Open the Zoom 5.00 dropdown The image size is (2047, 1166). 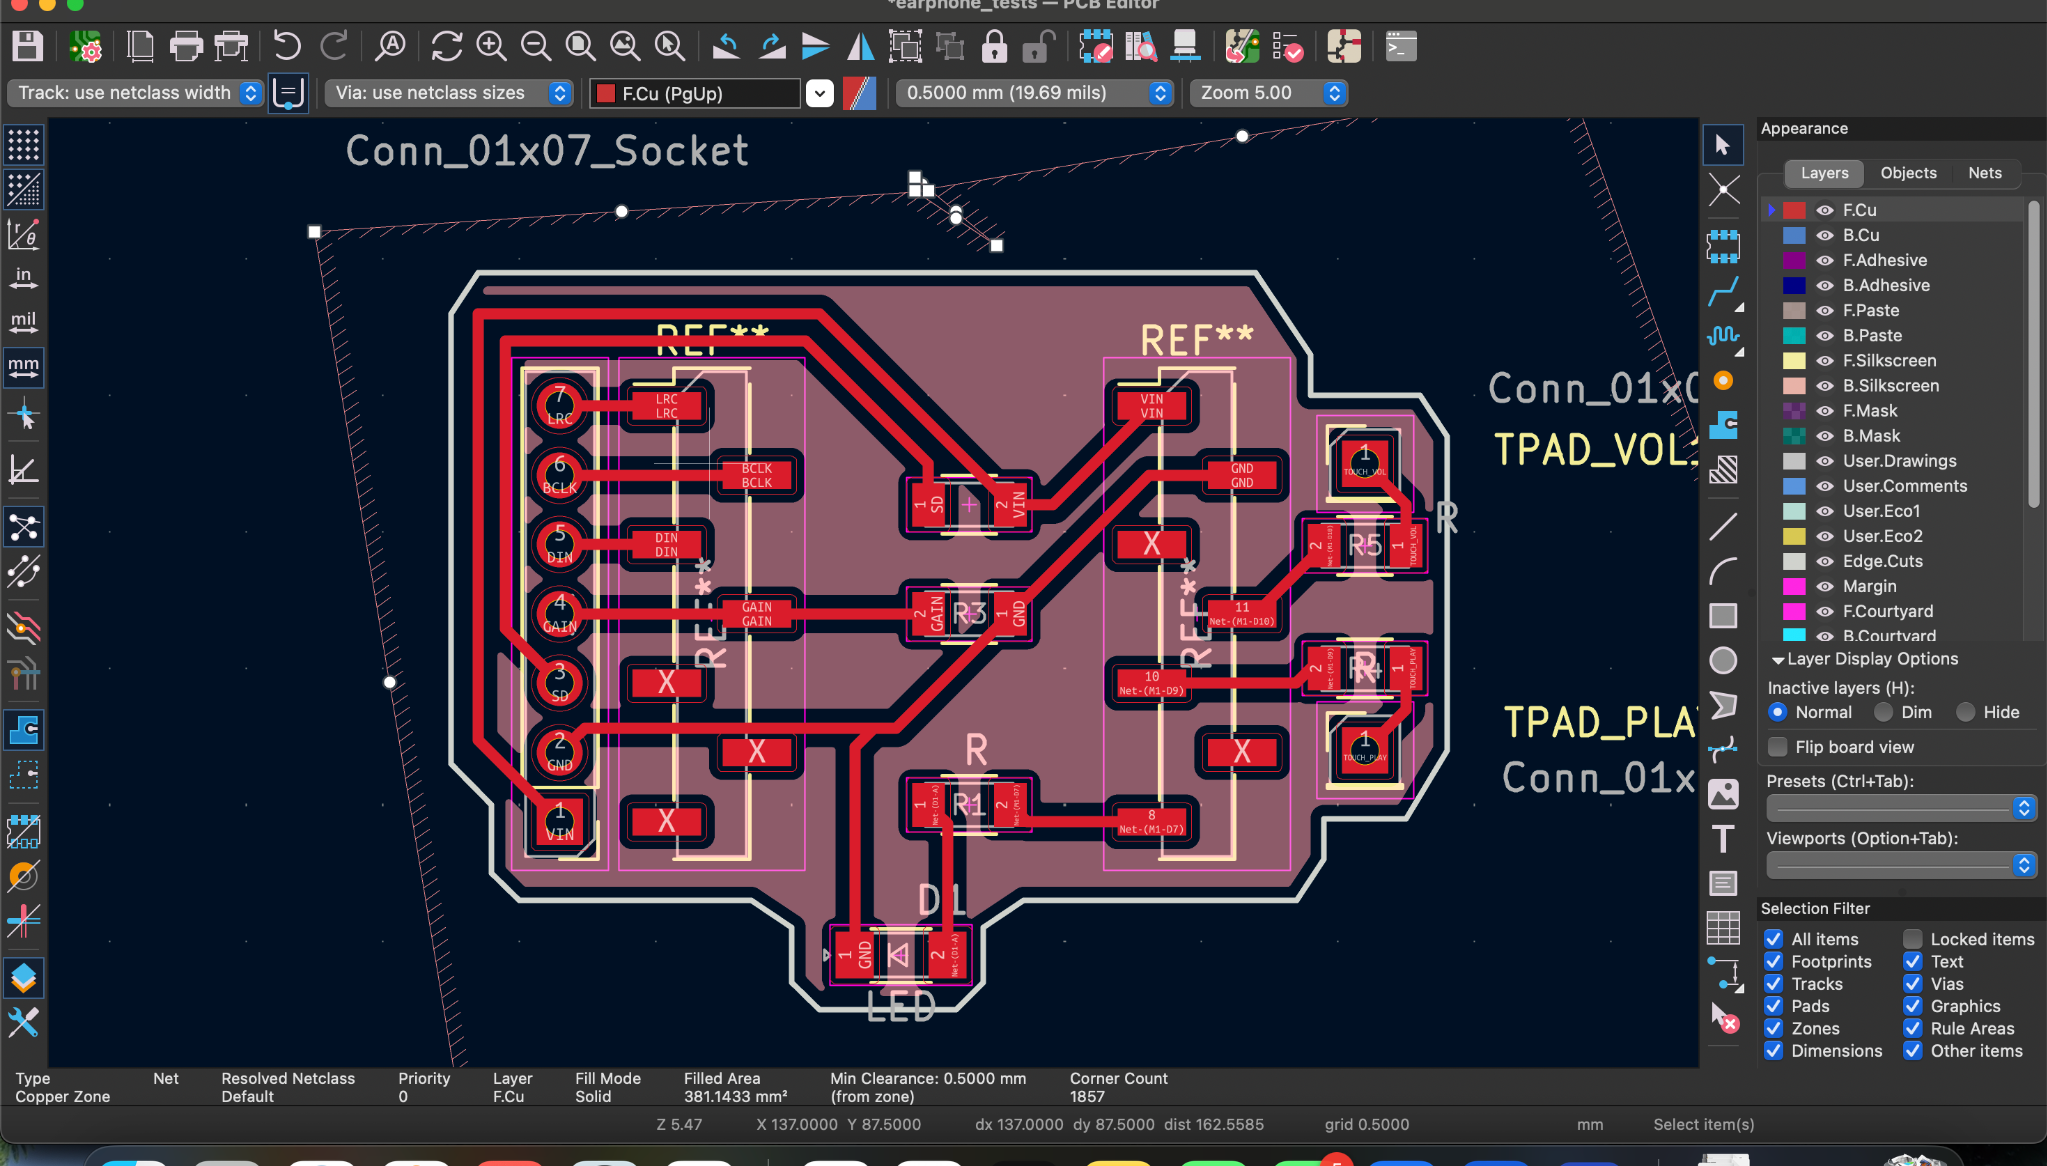pyautogui.click(x=1334, y=92)
